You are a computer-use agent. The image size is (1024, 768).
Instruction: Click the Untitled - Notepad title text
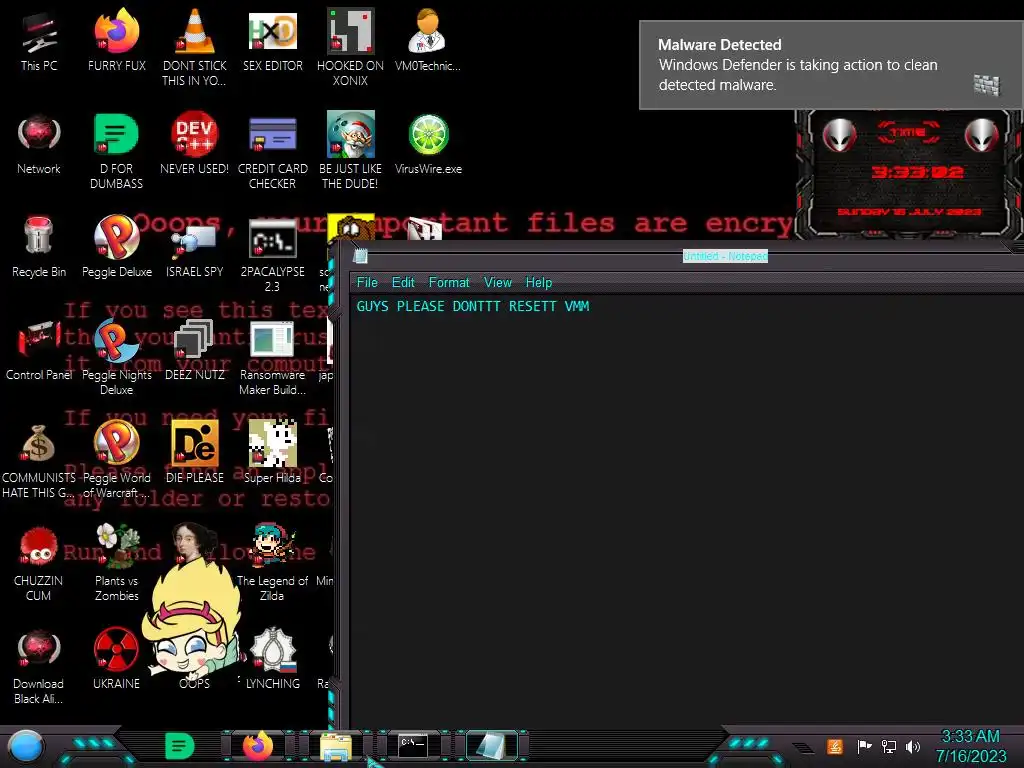click(725, 256)
